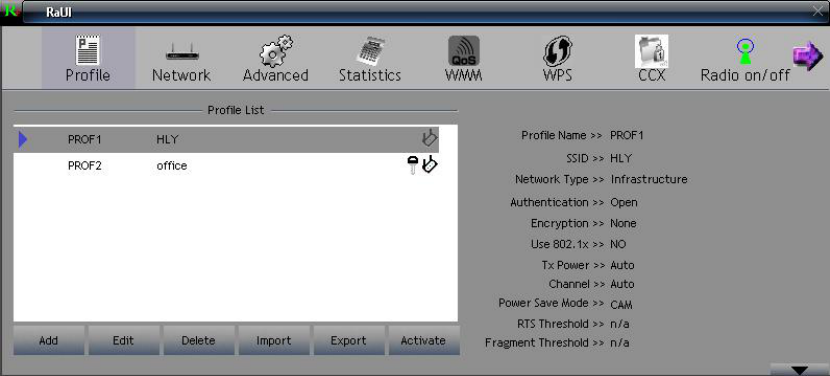Open the Network router icon
This screenshot has height=376, width=830.
(182, 53)
